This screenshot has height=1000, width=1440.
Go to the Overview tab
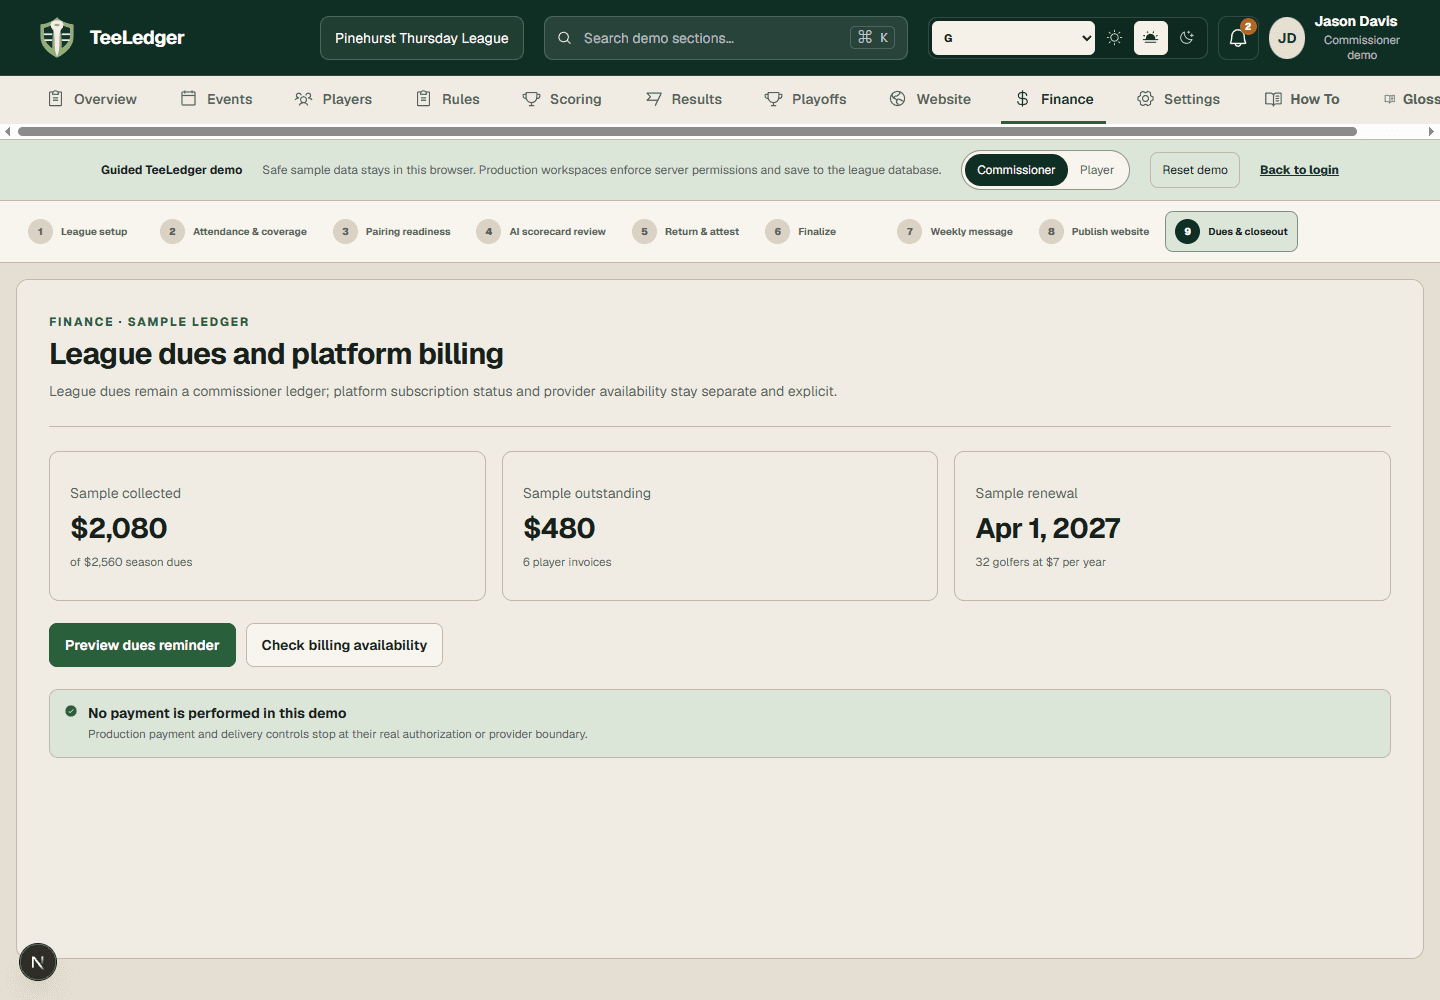pyautogui.click(x=93, y=99)
